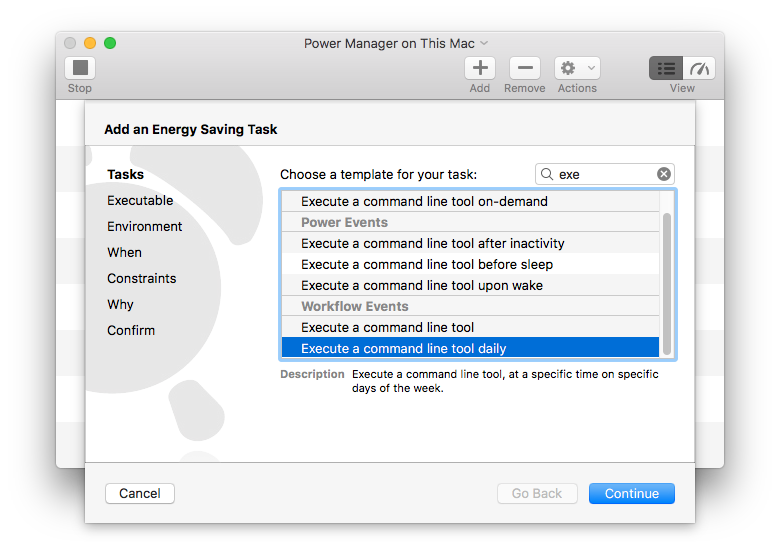Click the Continue button
780x548 pixels.
[x=632, y=493]
